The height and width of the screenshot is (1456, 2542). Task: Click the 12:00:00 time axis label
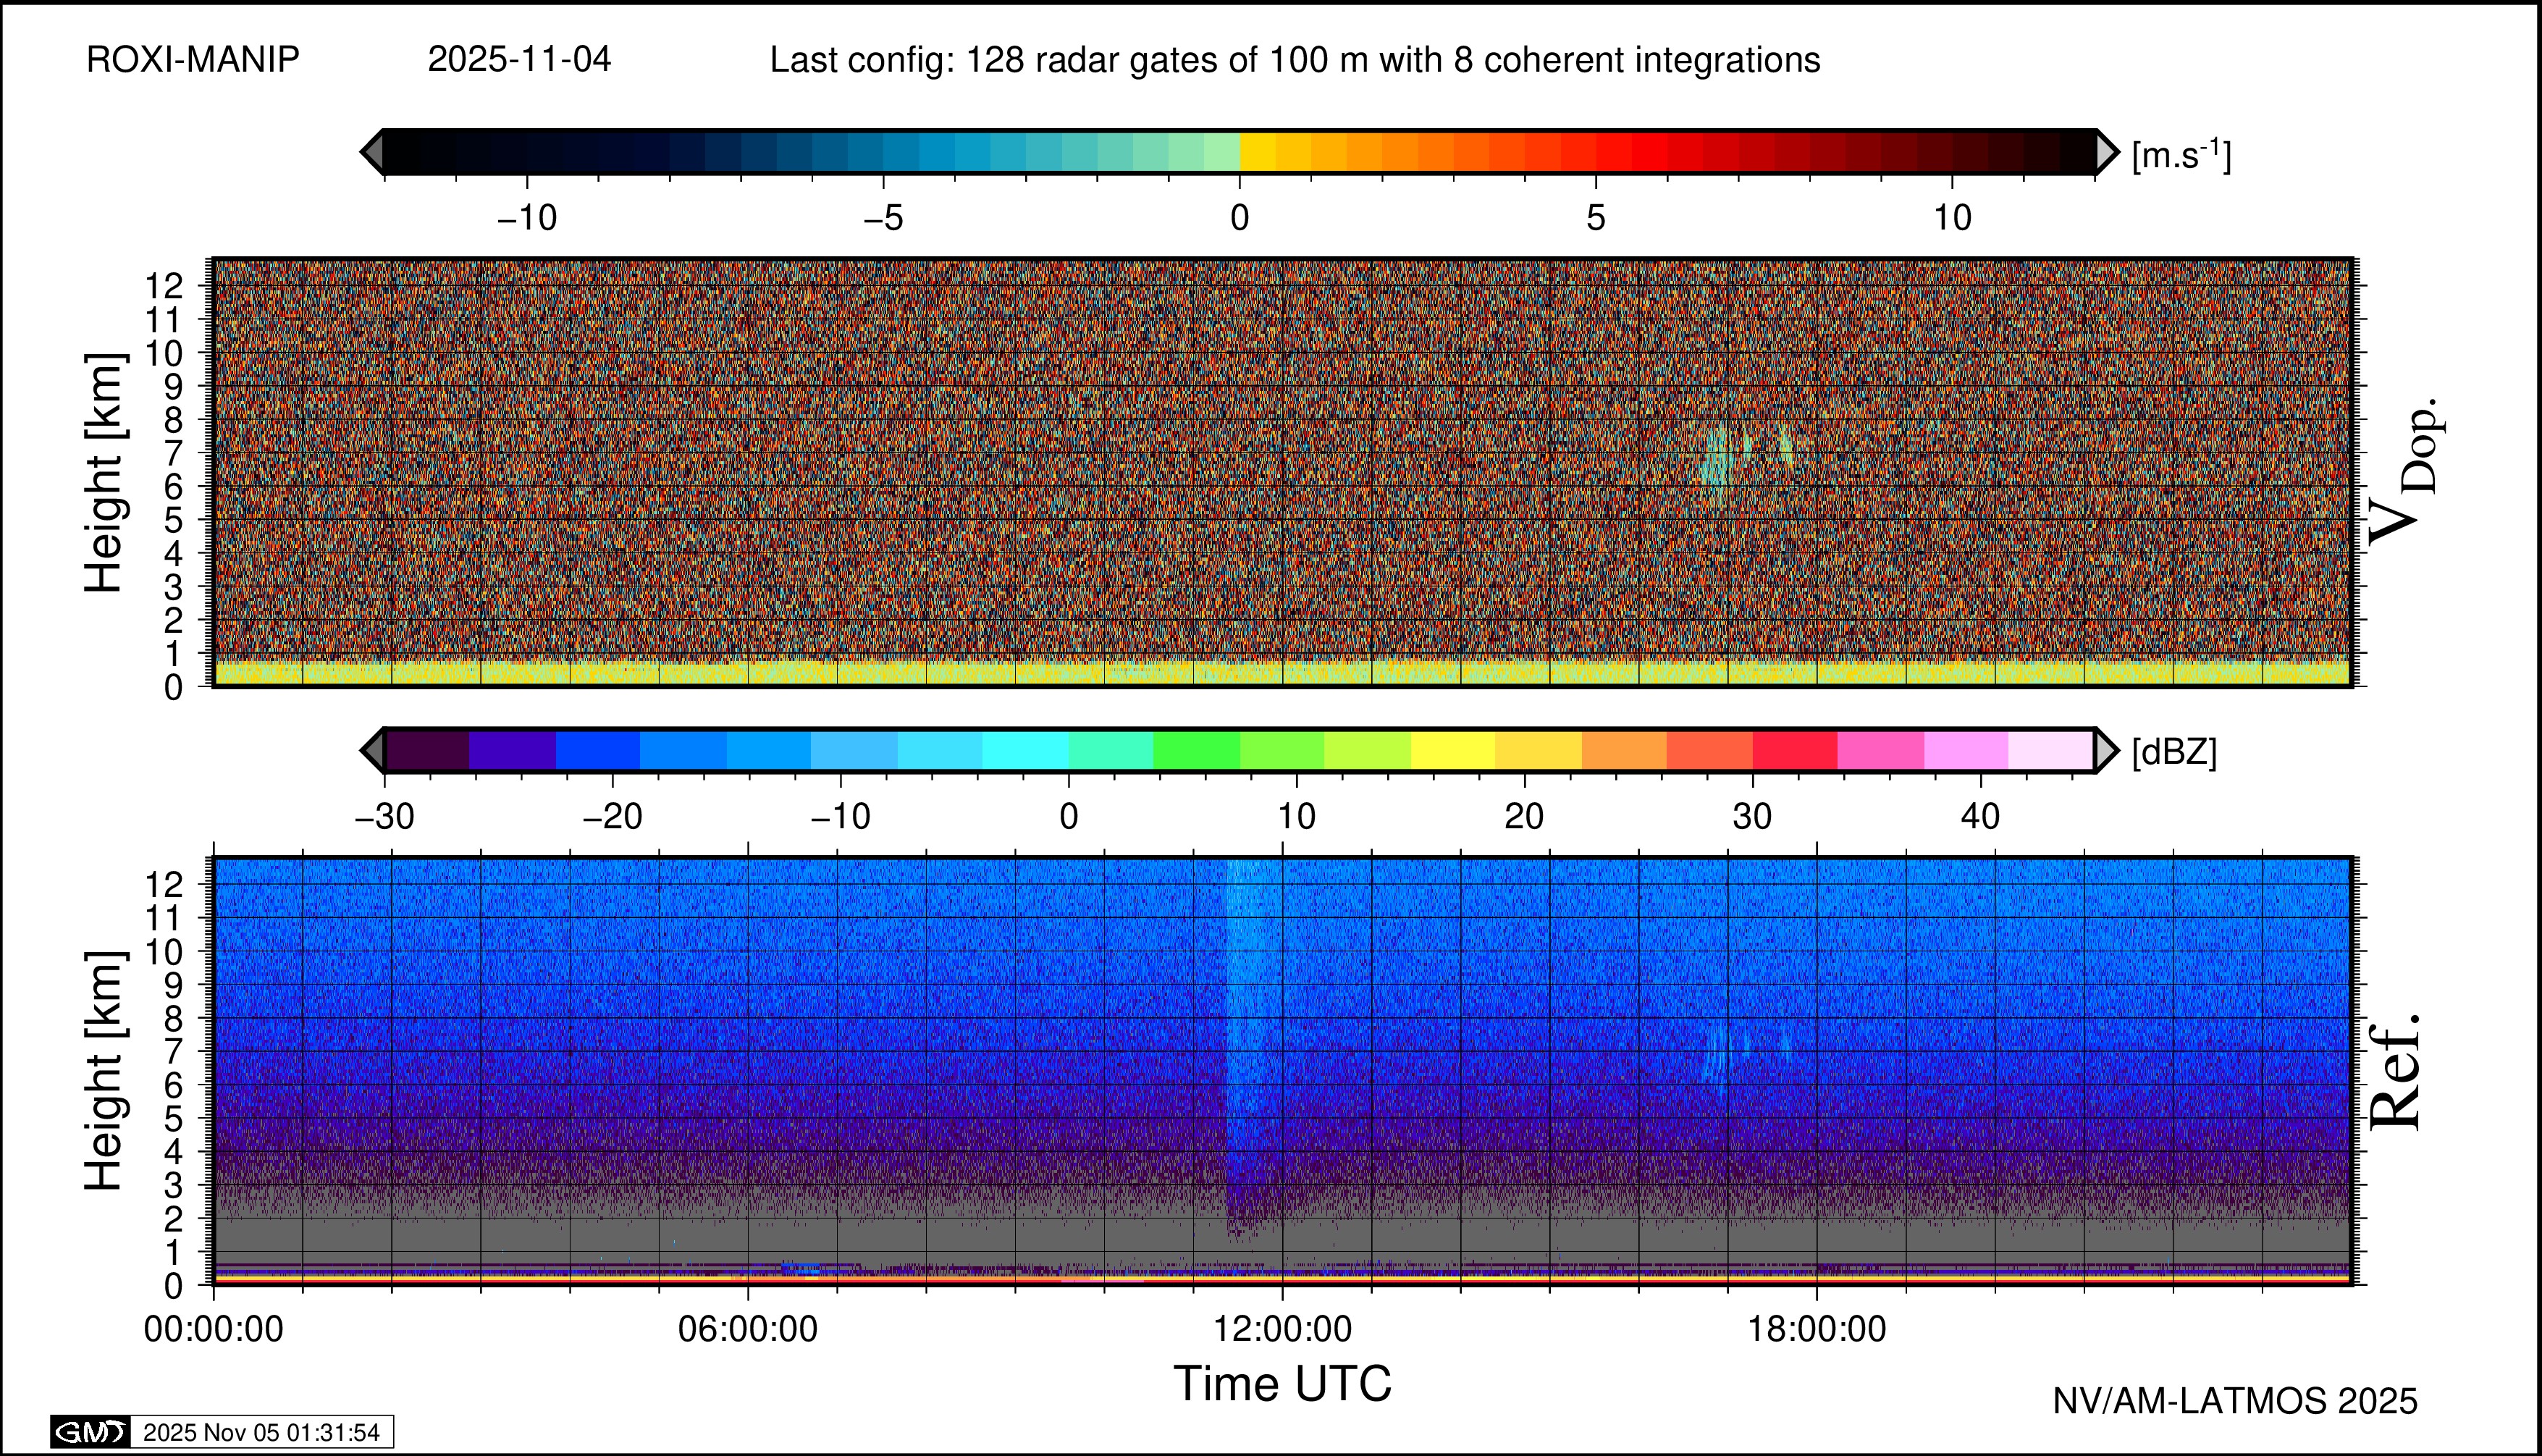(x=1282, y=1329)
